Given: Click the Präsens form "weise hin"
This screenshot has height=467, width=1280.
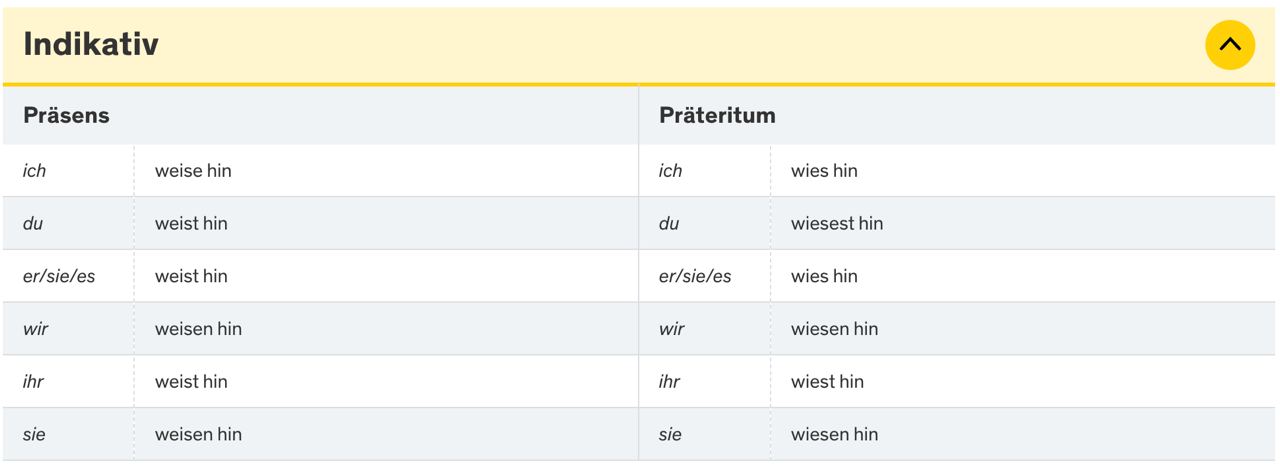Looking at the screenshot, I should [193, 171].
